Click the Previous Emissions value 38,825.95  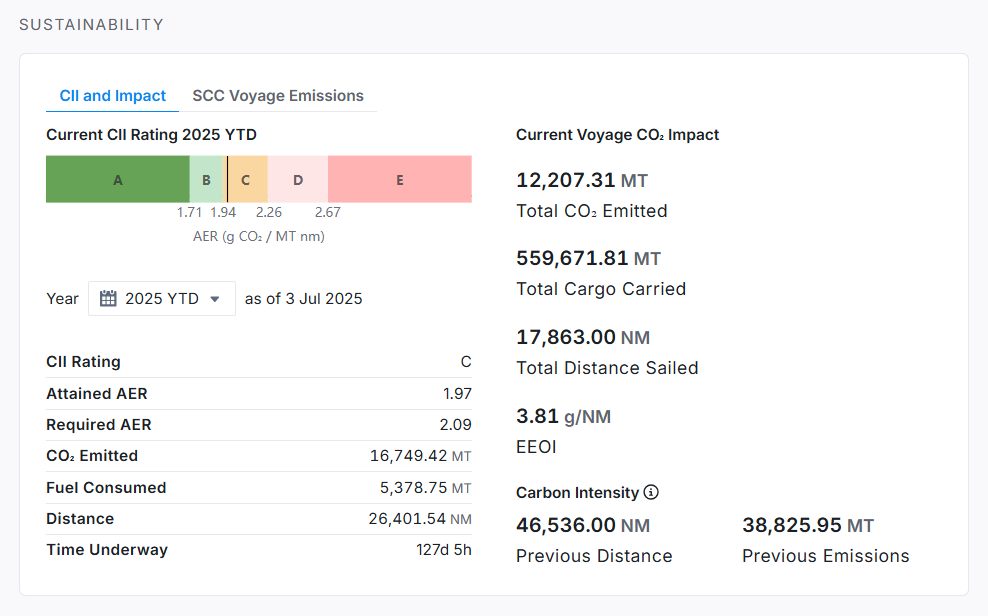(x=793, y=525)
